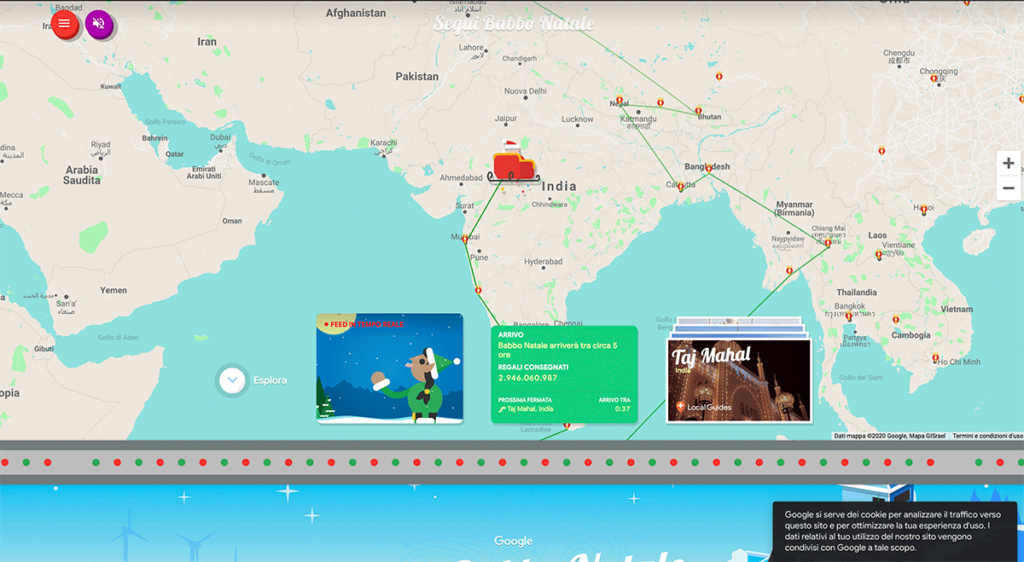Screen dimensions: 1024x562
Task: Click the Nepal gift pin
Action: [619, 100]
